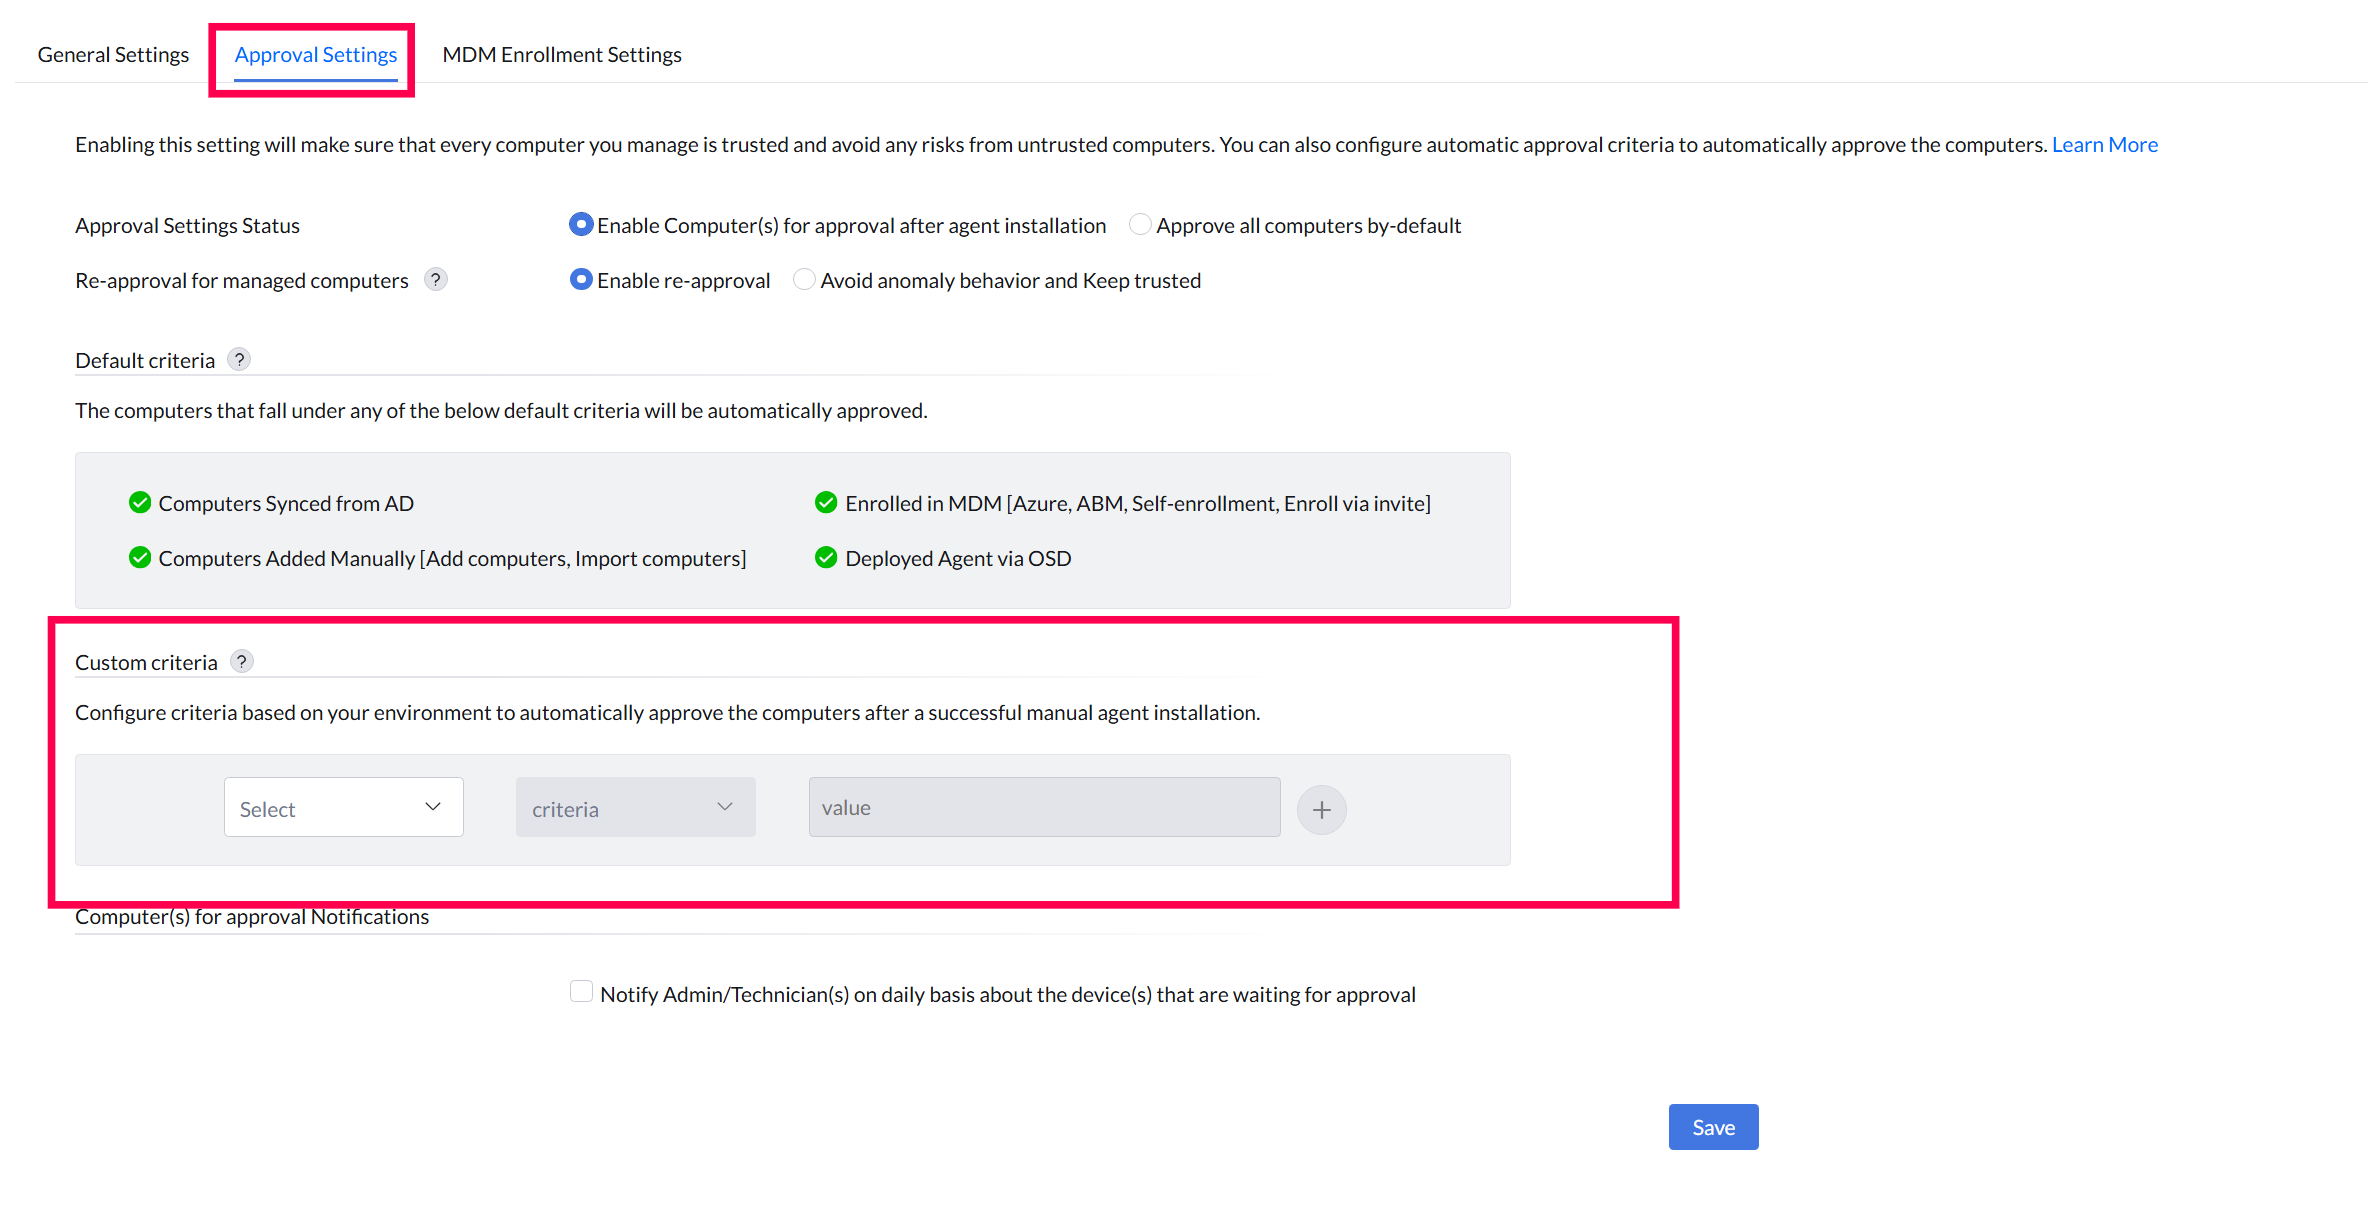Click help icon next to Custom criteria
Screen dimensions: 2368x1209
[x=241, y=662]
